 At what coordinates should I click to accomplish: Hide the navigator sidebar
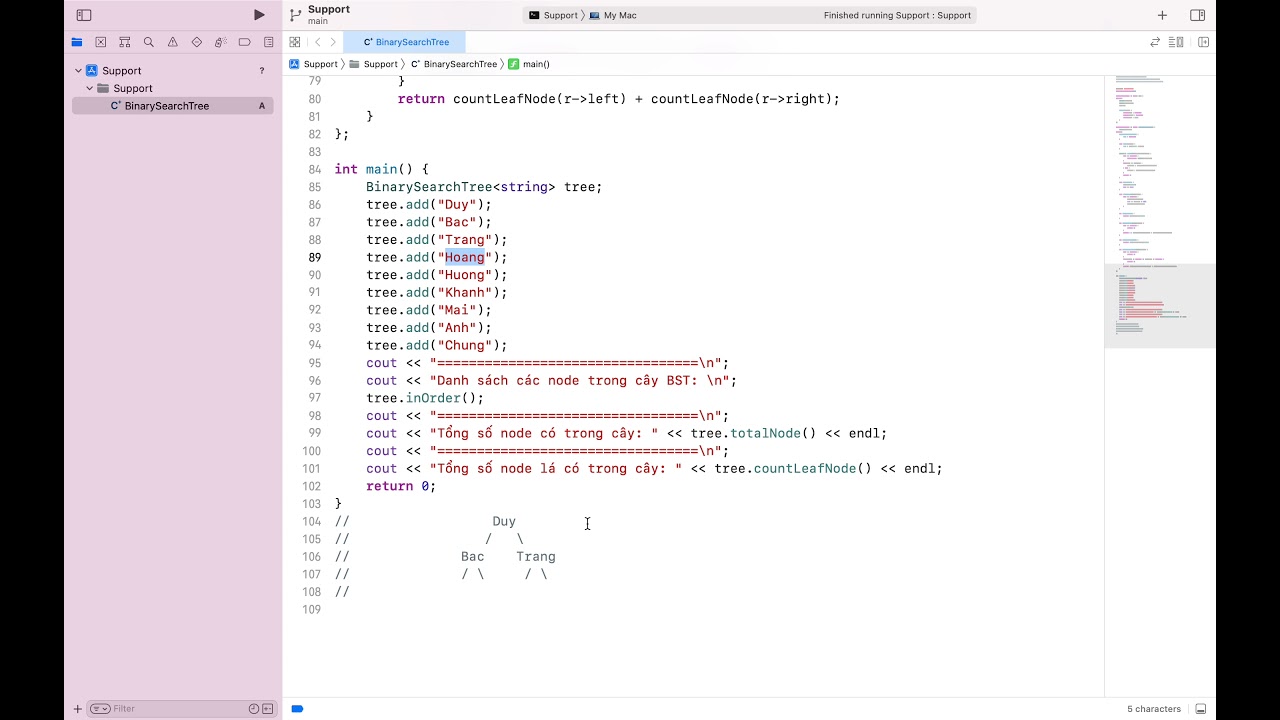(x=84, y=15)
